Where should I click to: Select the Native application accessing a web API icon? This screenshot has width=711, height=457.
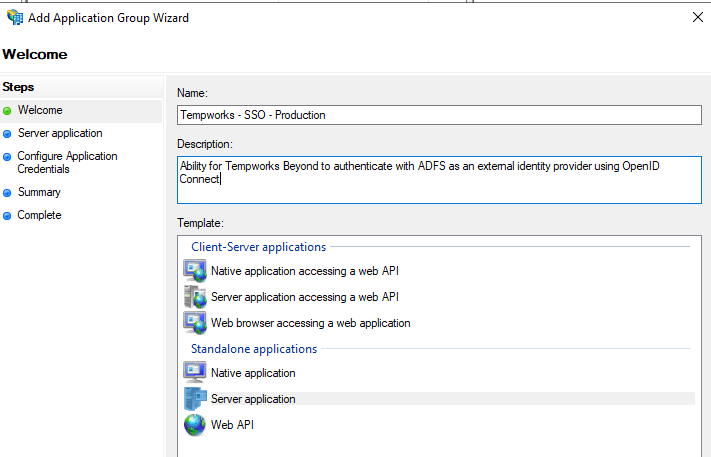point(195,271)
